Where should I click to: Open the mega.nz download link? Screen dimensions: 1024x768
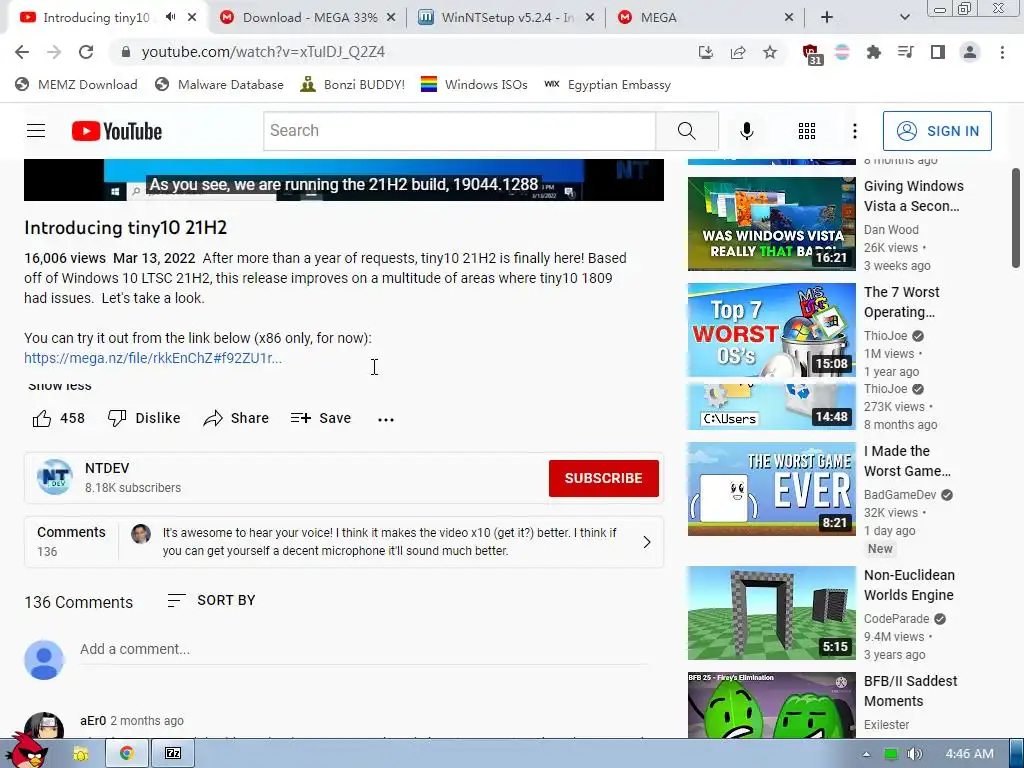coord(153,358)
